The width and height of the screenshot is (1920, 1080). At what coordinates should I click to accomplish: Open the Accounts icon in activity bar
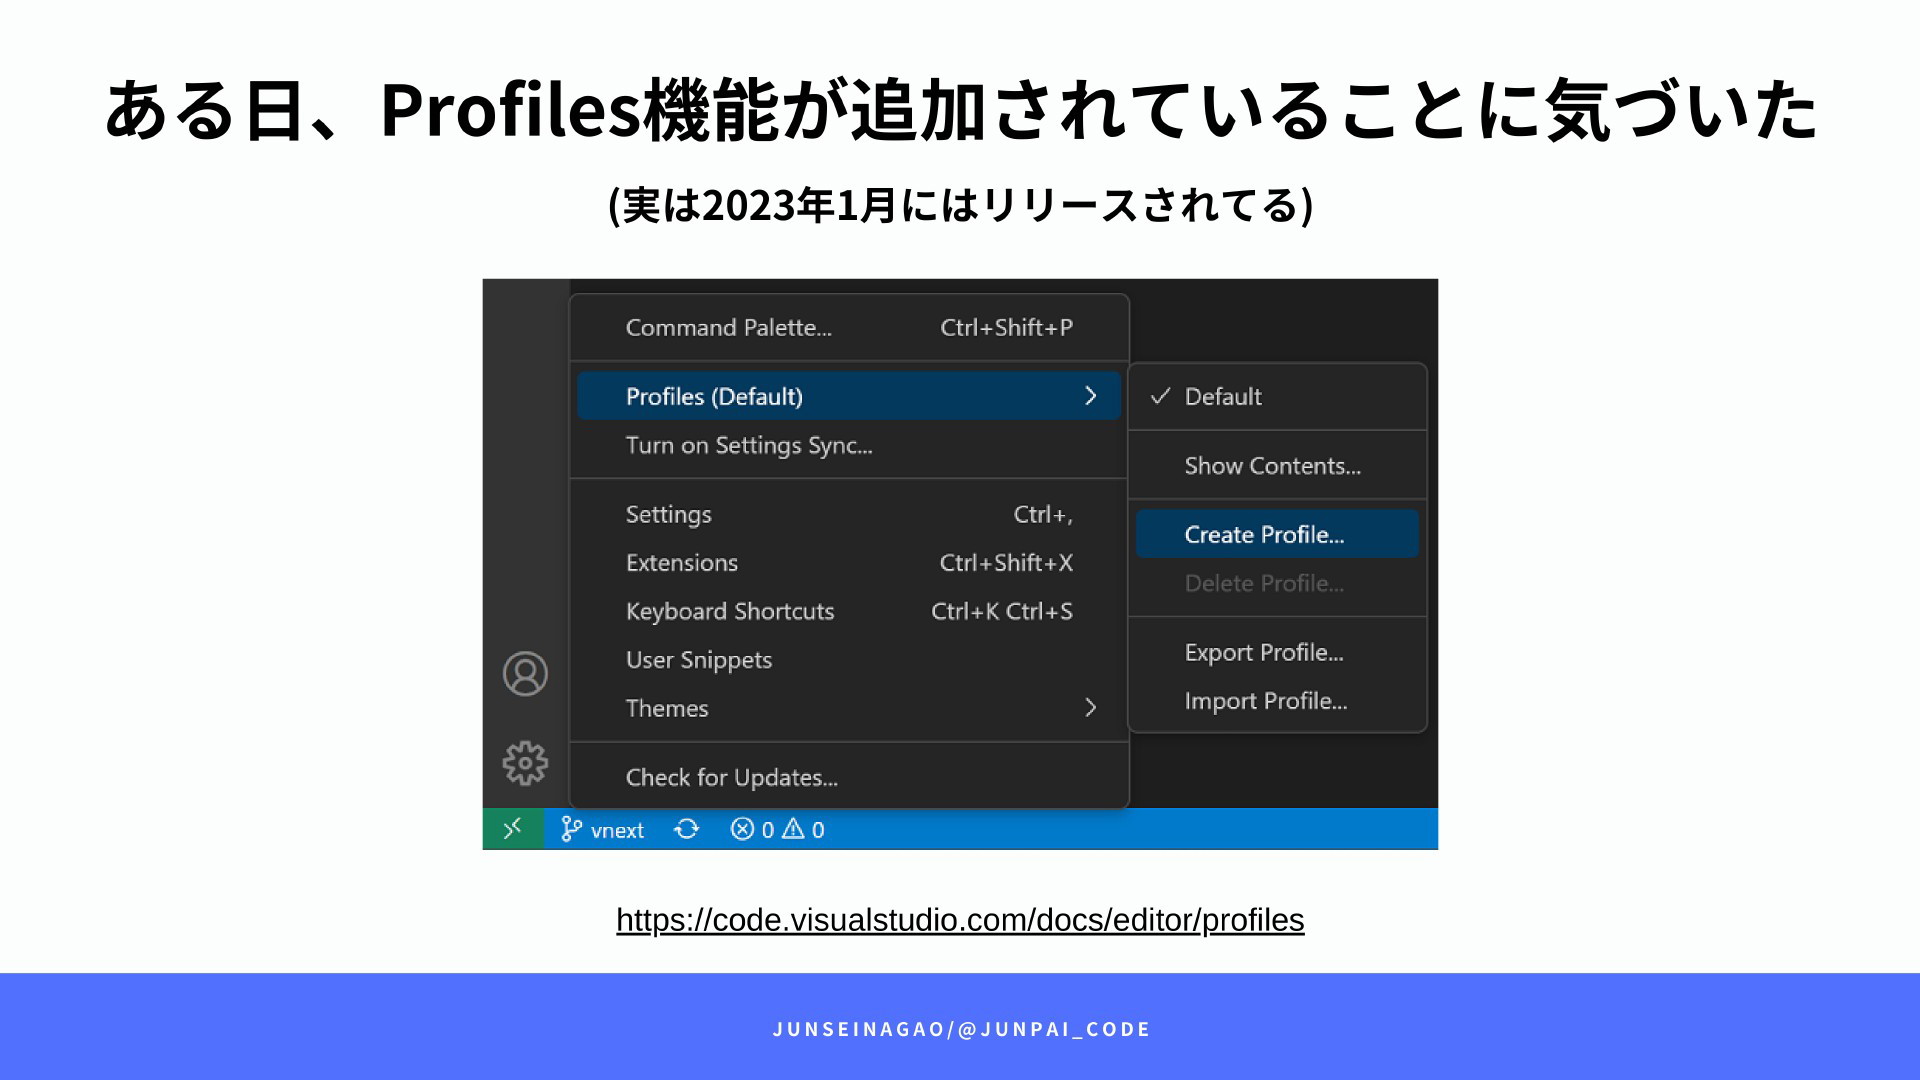pyautogui.click(x=525, y=674)
